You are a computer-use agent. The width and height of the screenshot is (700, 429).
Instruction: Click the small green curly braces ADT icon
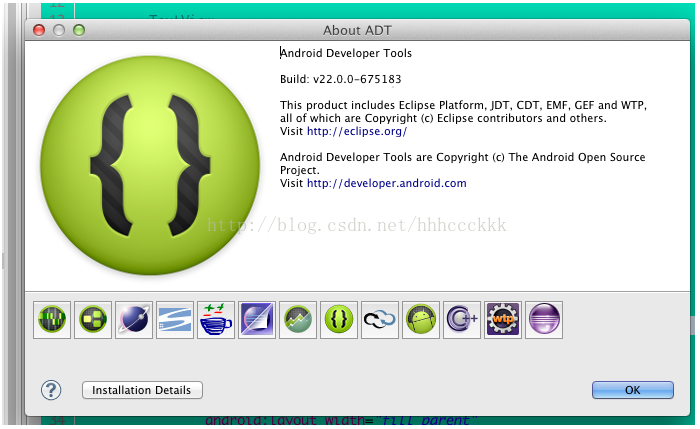pyautogui.click(x=339, y=320)
